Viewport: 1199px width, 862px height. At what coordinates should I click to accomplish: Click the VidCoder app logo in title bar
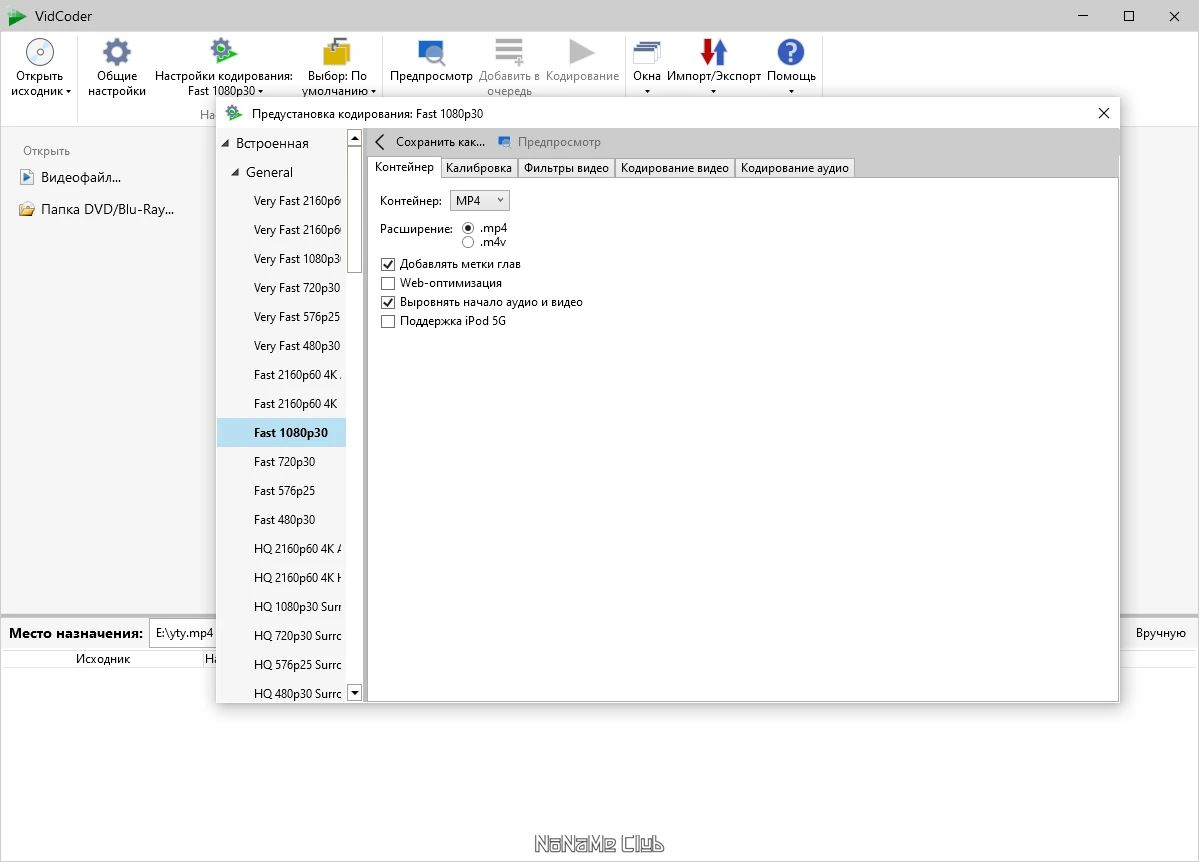point(17,16)
